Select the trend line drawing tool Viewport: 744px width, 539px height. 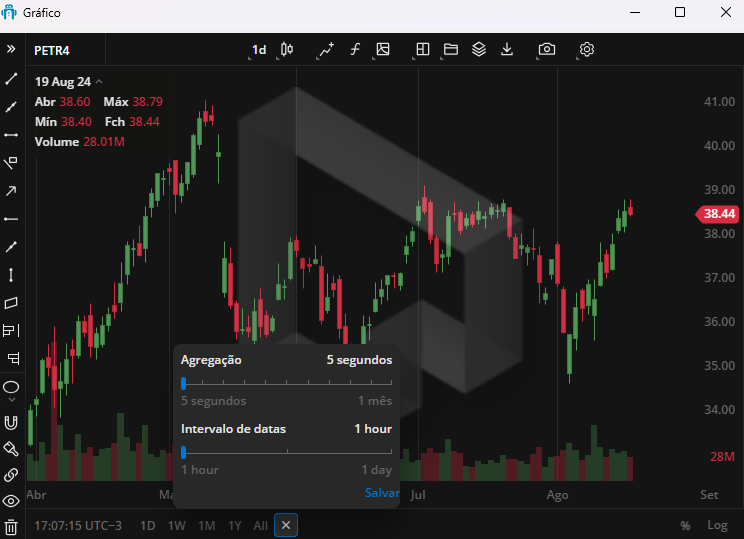coord(11,79)
